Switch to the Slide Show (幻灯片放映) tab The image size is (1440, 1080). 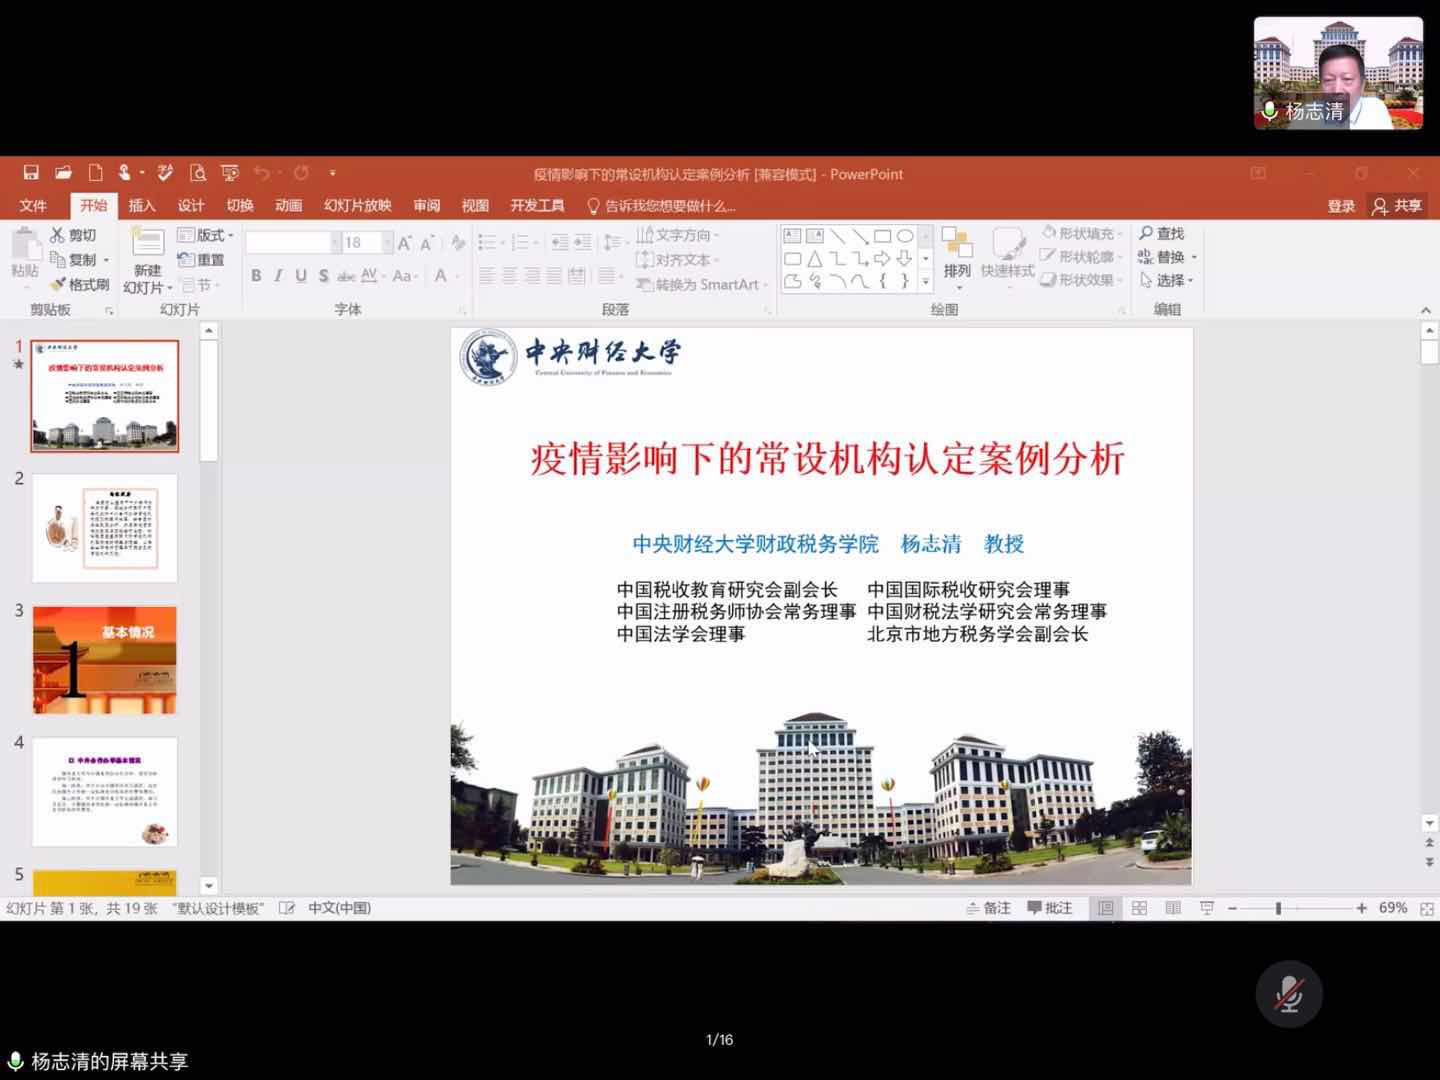click(357, 206)
